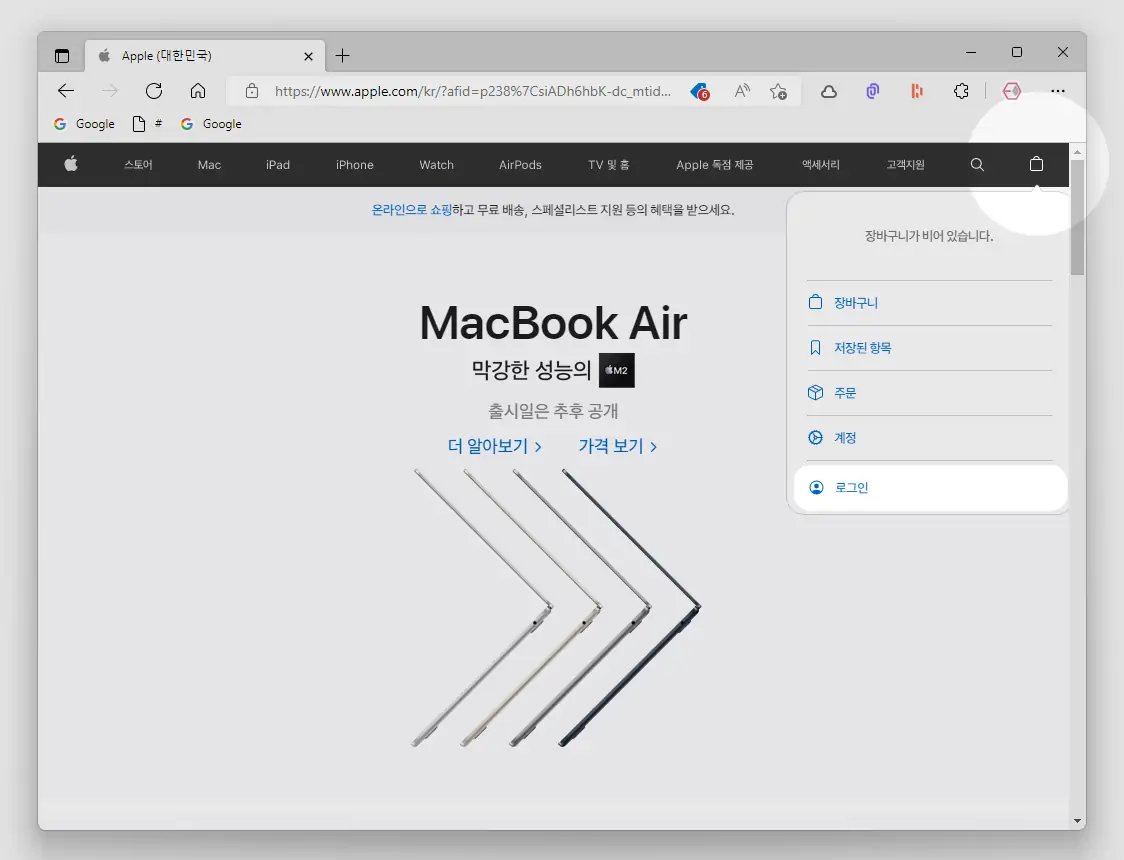Open the tab actions menu button

click(62, 56)
